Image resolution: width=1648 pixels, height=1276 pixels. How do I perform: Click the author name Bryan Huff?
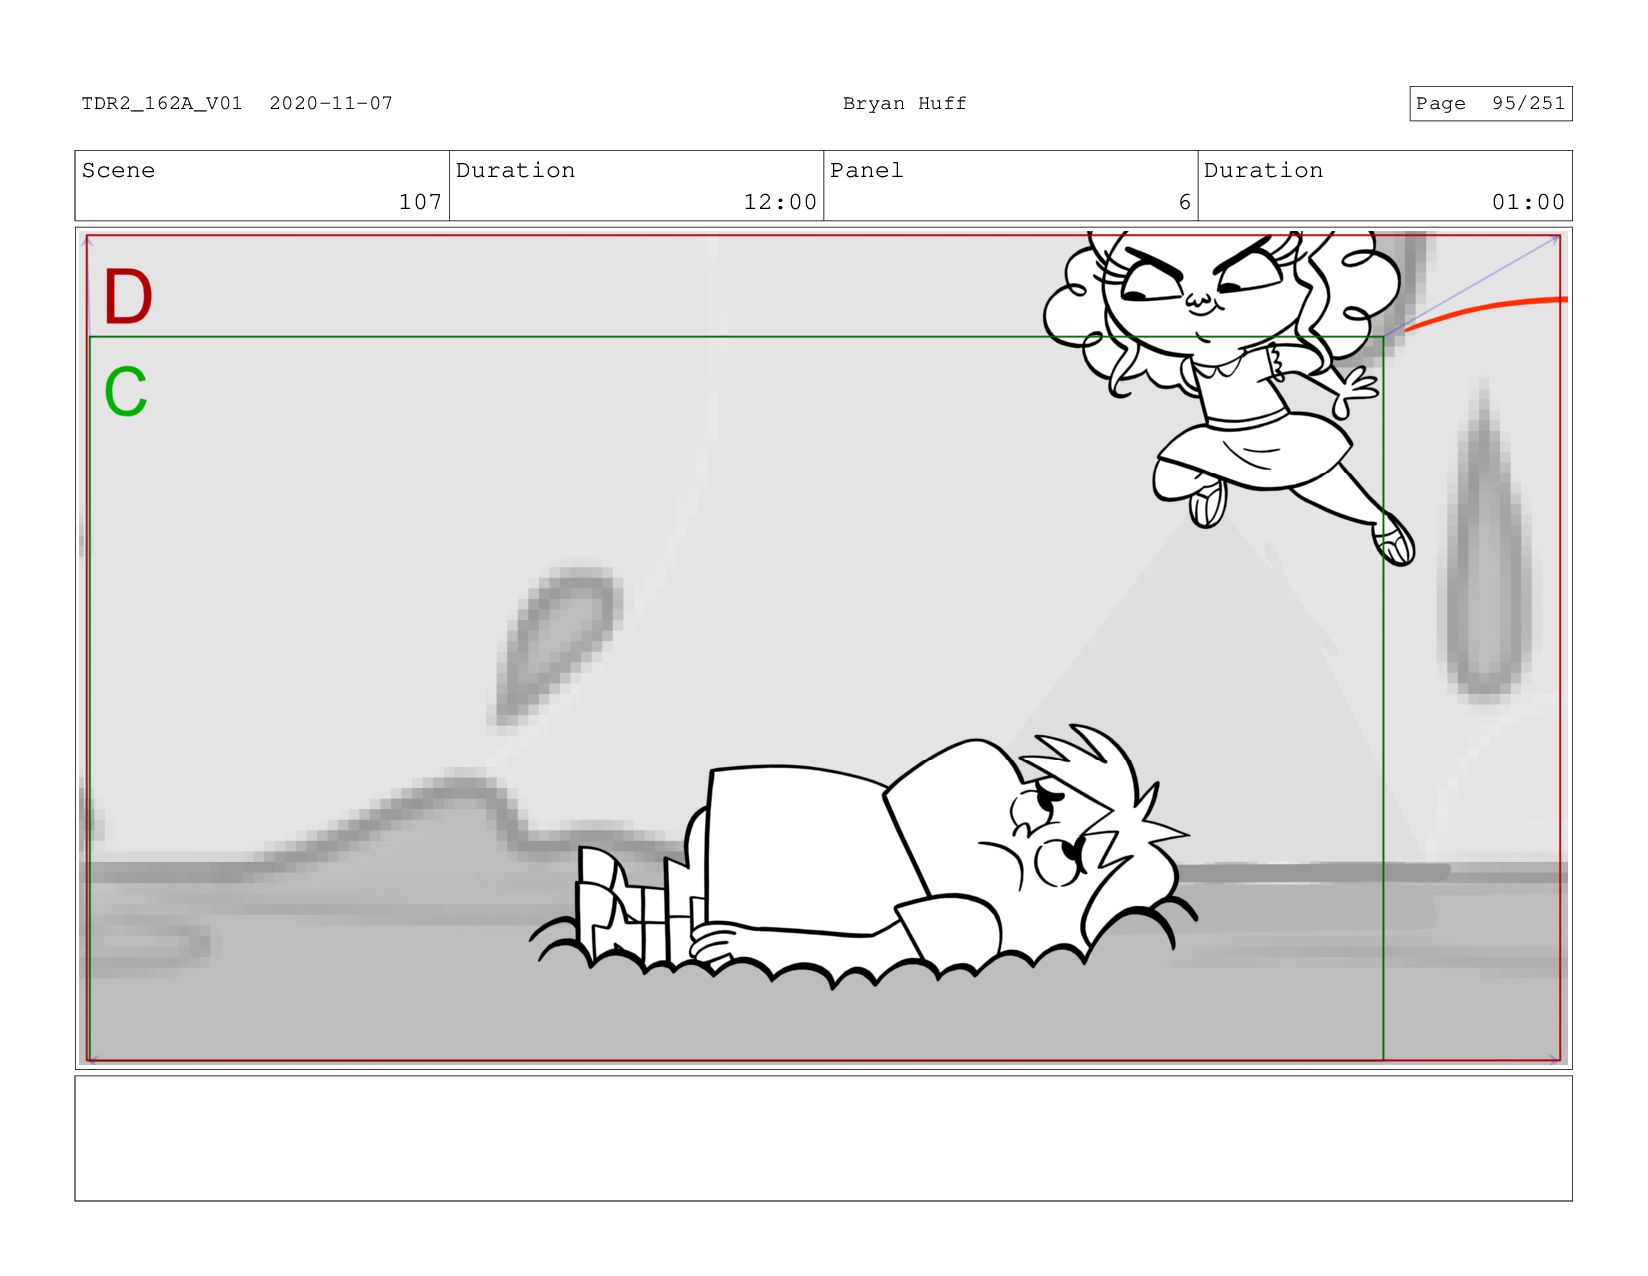904,103
